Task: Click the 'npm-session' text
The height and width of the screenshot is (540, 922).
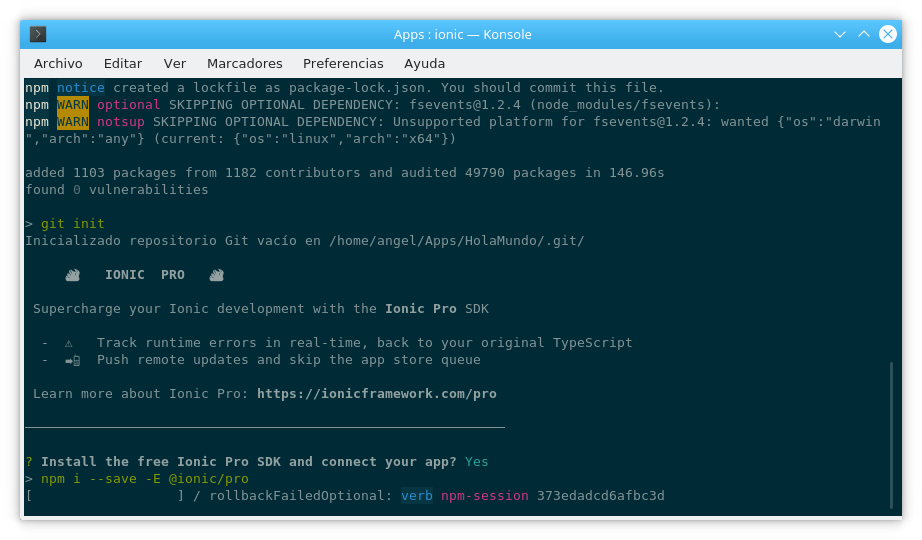Action: pyautogui.click(x=485, y=496)
